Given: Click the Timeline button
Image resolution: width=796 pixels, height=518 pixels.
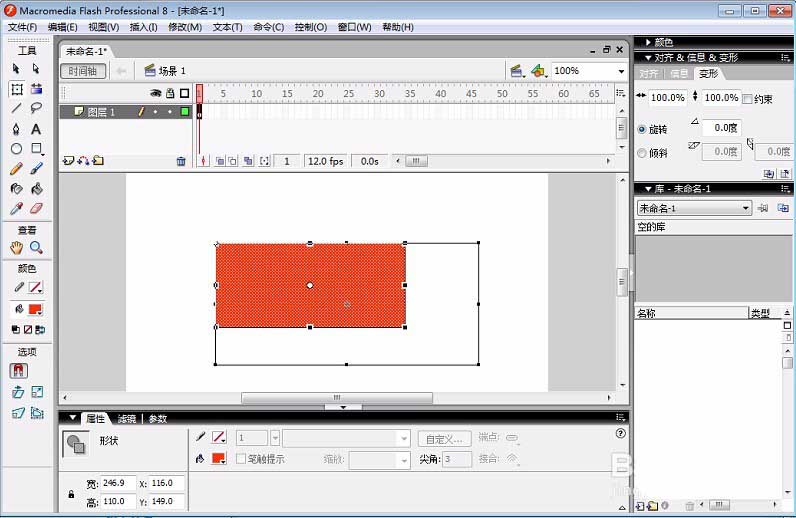Looking at the screenshot, I should pos(83,71).
